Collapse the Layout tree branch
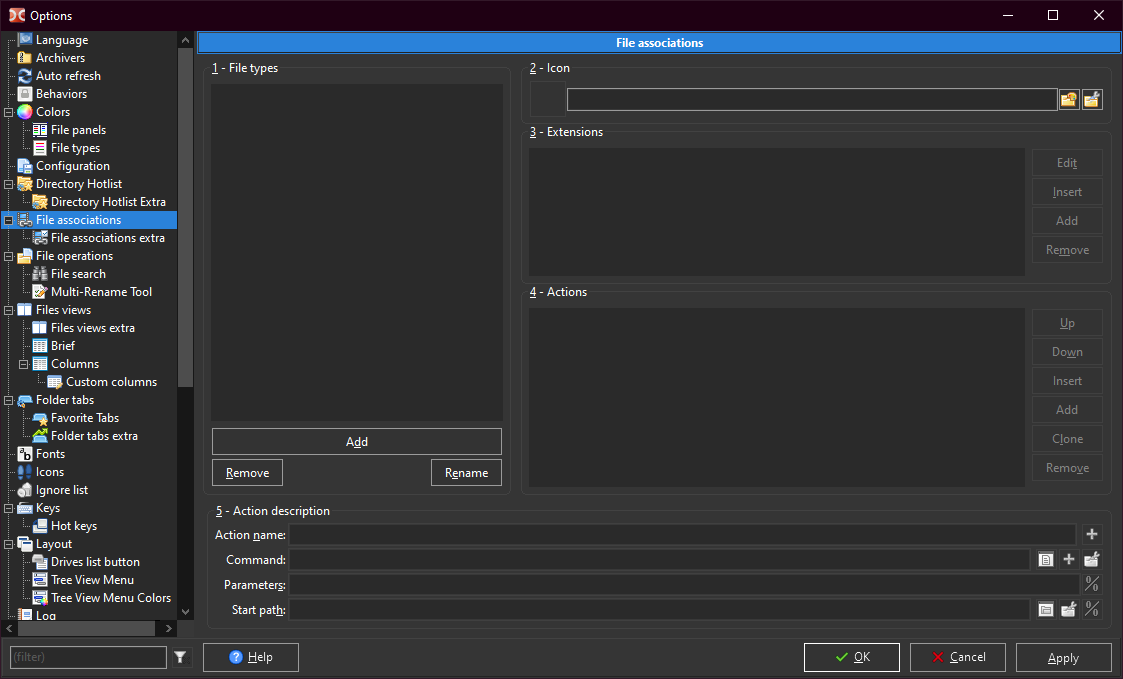Screen dimensions: 1123x679 9,544
